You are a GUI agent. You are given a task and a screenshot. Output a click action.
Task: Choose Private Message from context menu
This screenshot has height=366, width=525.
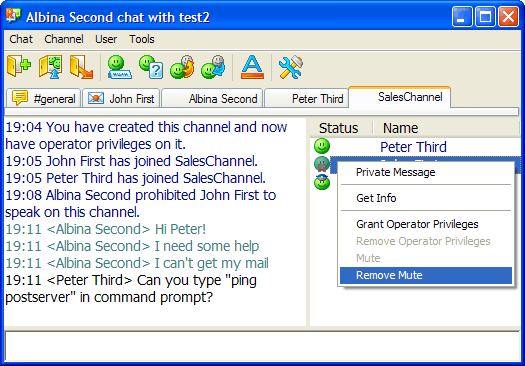426,172
